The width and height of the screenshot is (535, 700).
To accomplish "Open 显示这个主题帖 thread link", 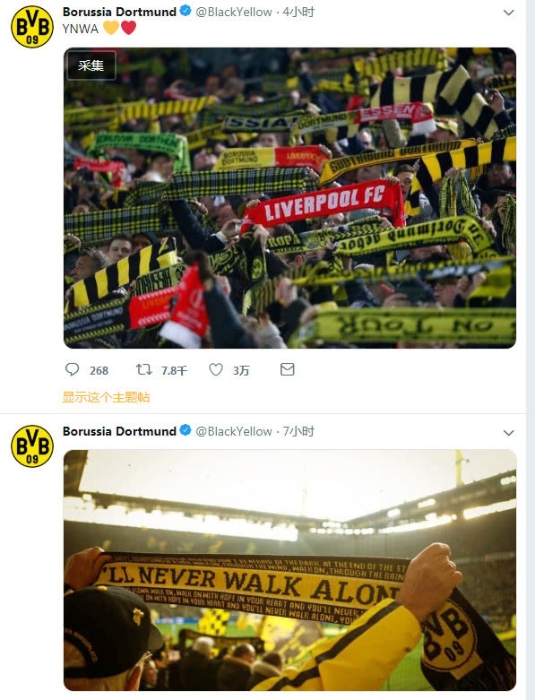I will pos(106,397).
